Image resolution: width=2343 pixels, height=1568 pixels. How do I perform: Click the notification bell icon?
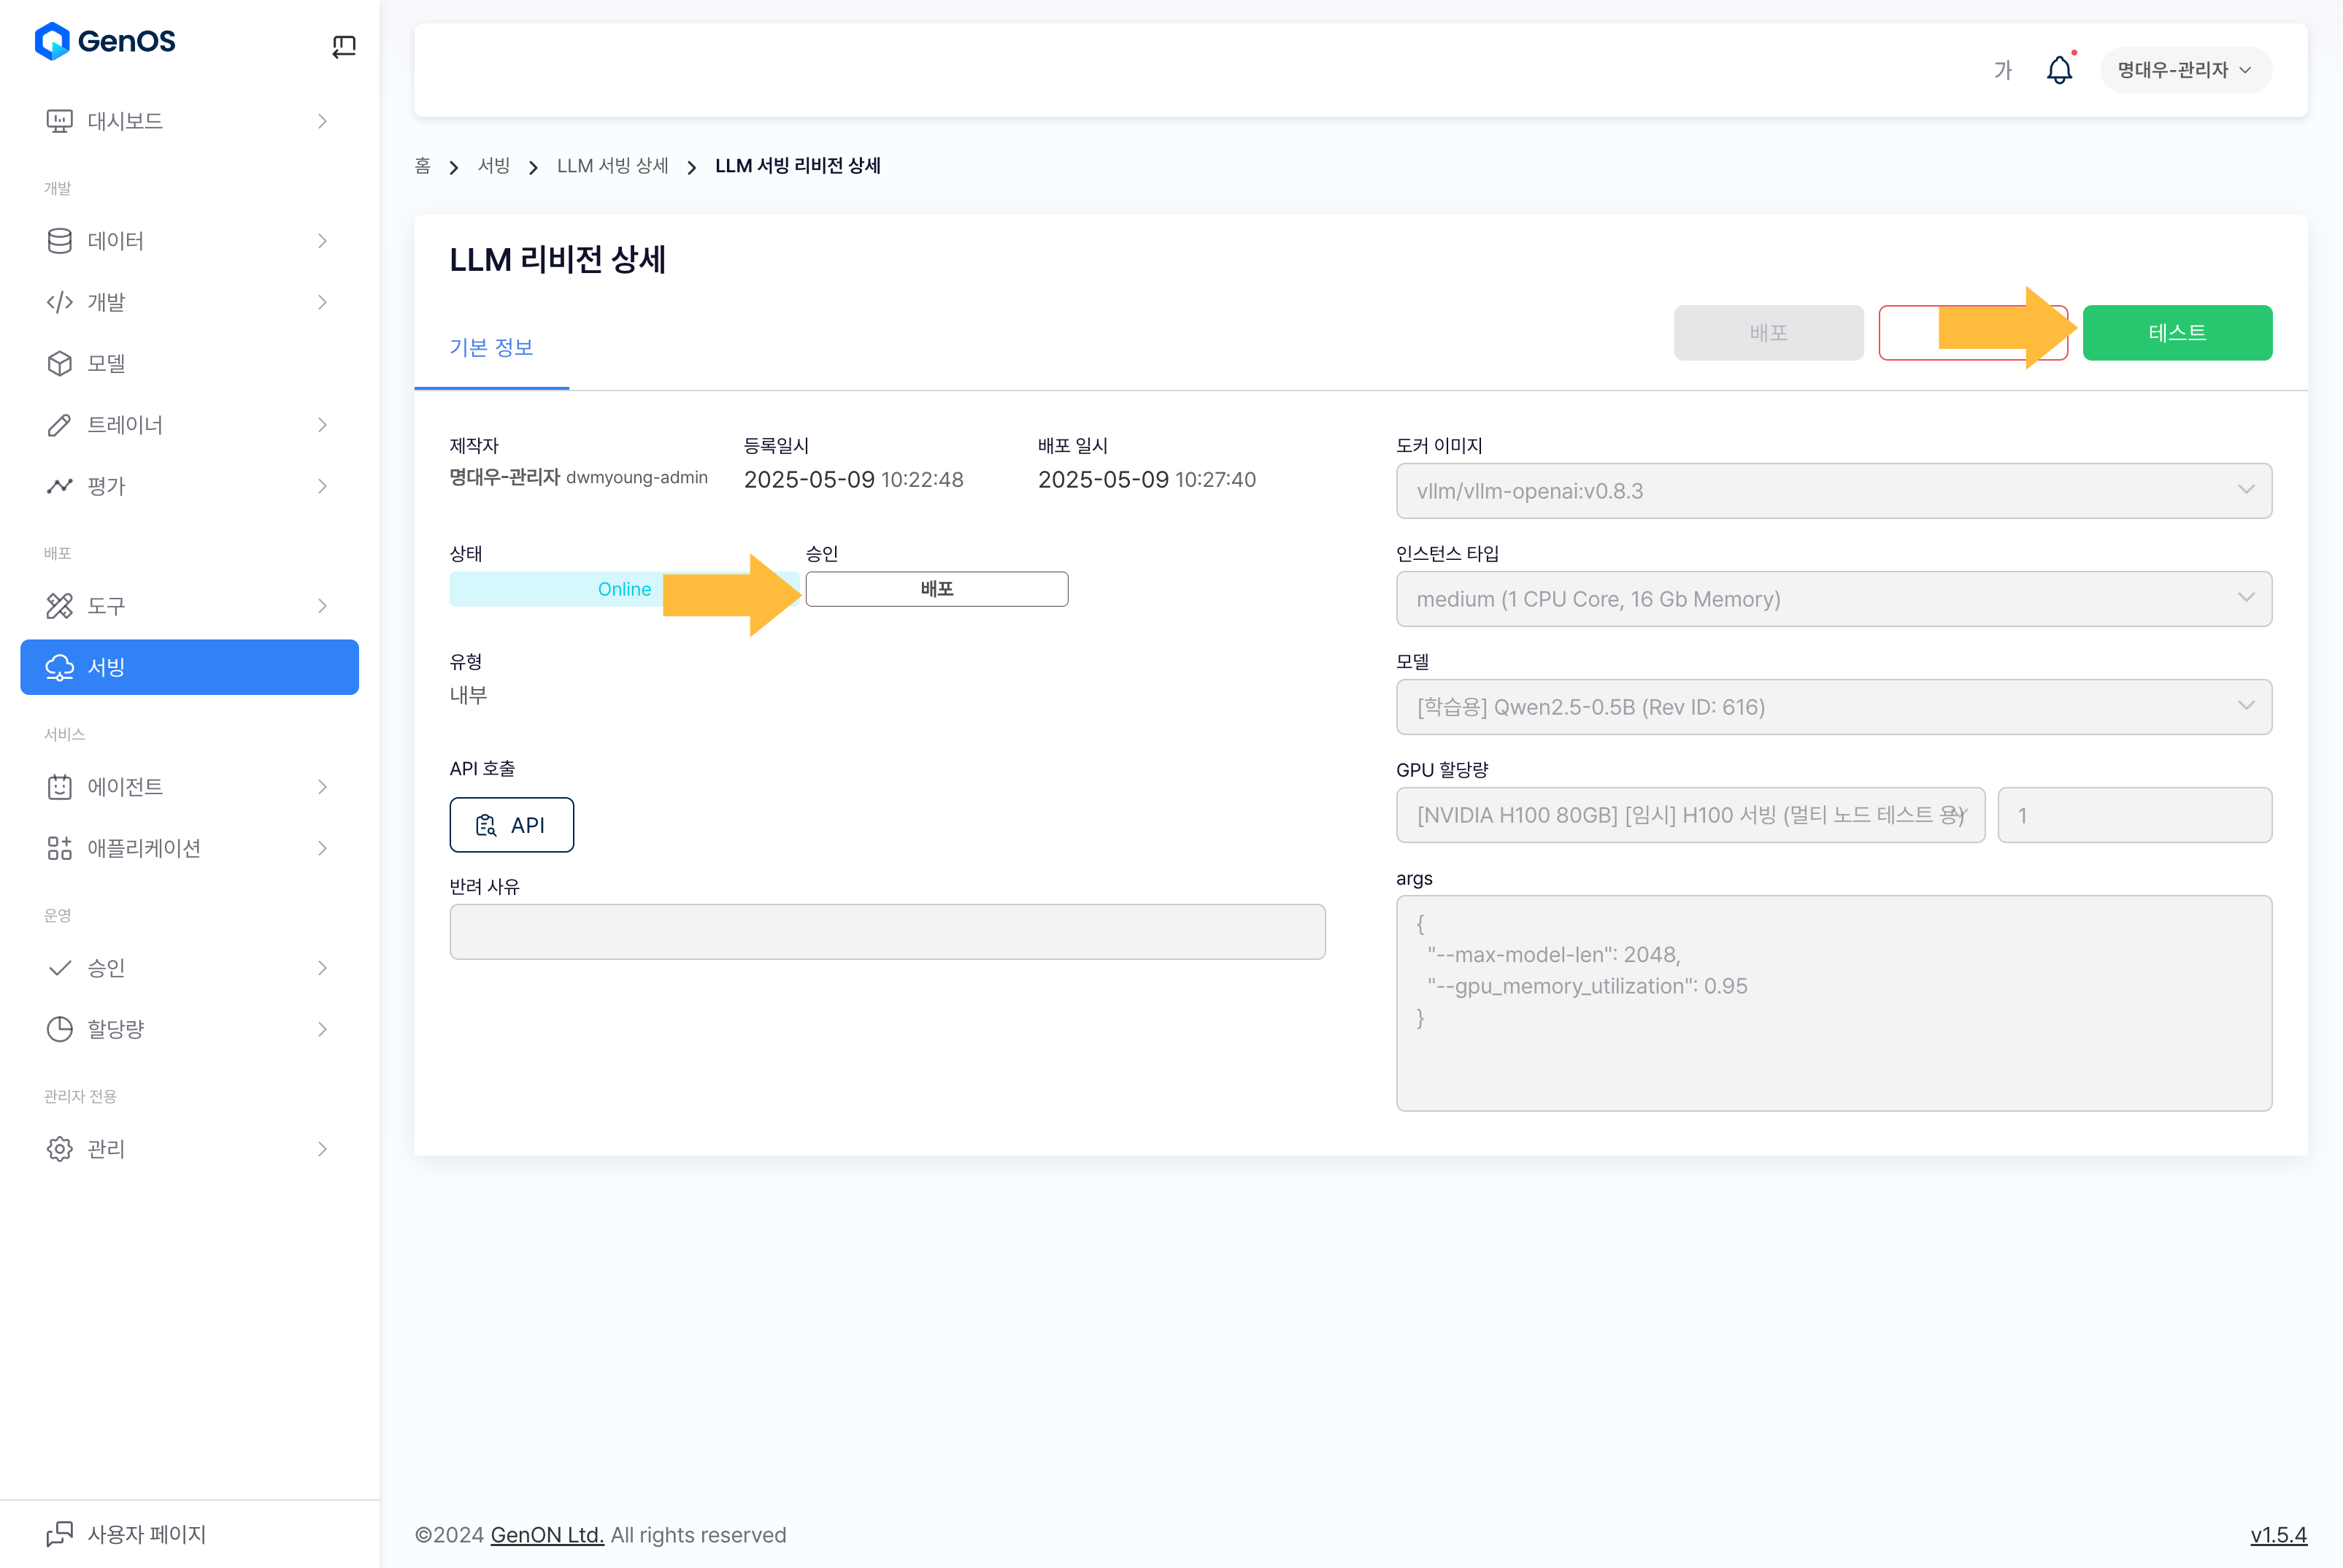click(x=2059, y=70)
